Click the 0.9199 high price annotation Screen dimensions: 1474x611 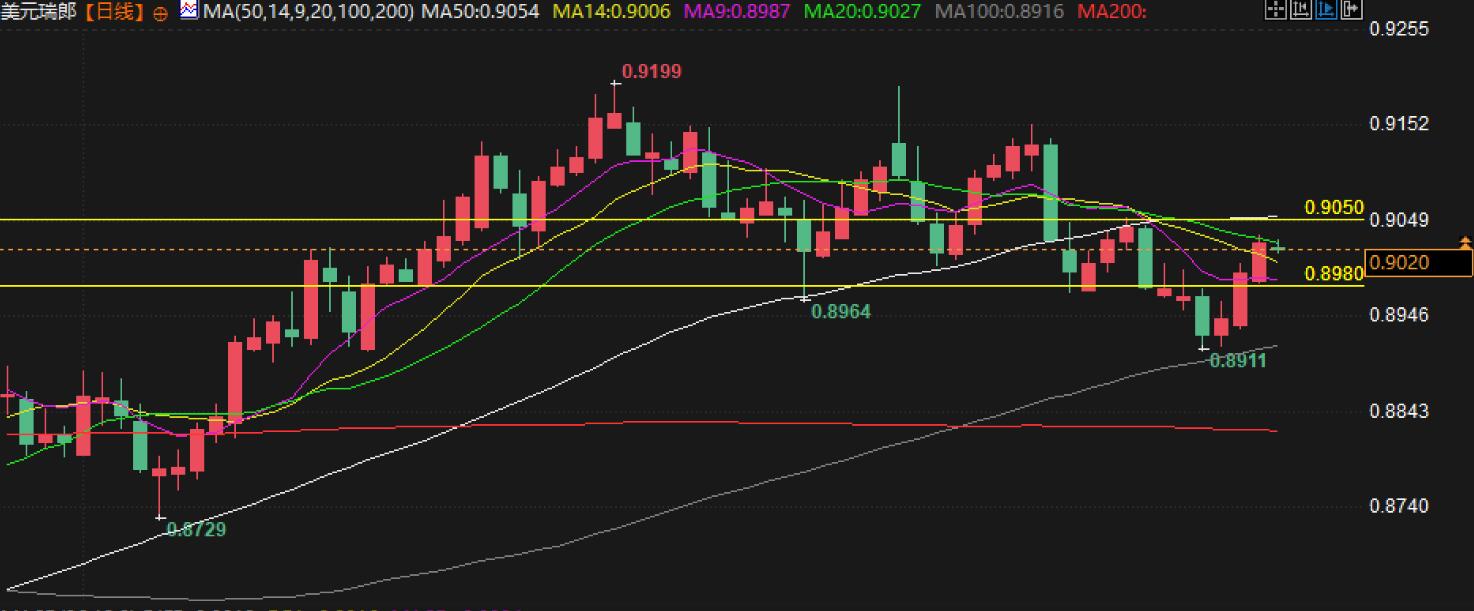pyautogui.click(x=651, y=71)
